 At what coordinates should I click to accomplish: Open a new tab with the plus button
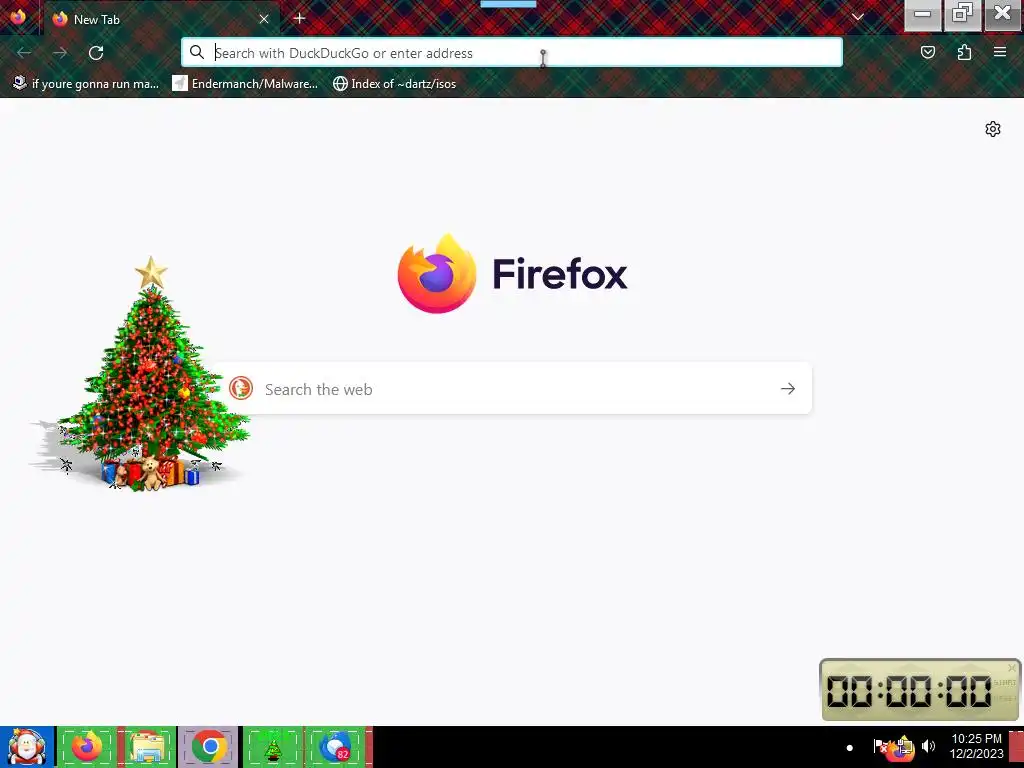pos(299,18)
